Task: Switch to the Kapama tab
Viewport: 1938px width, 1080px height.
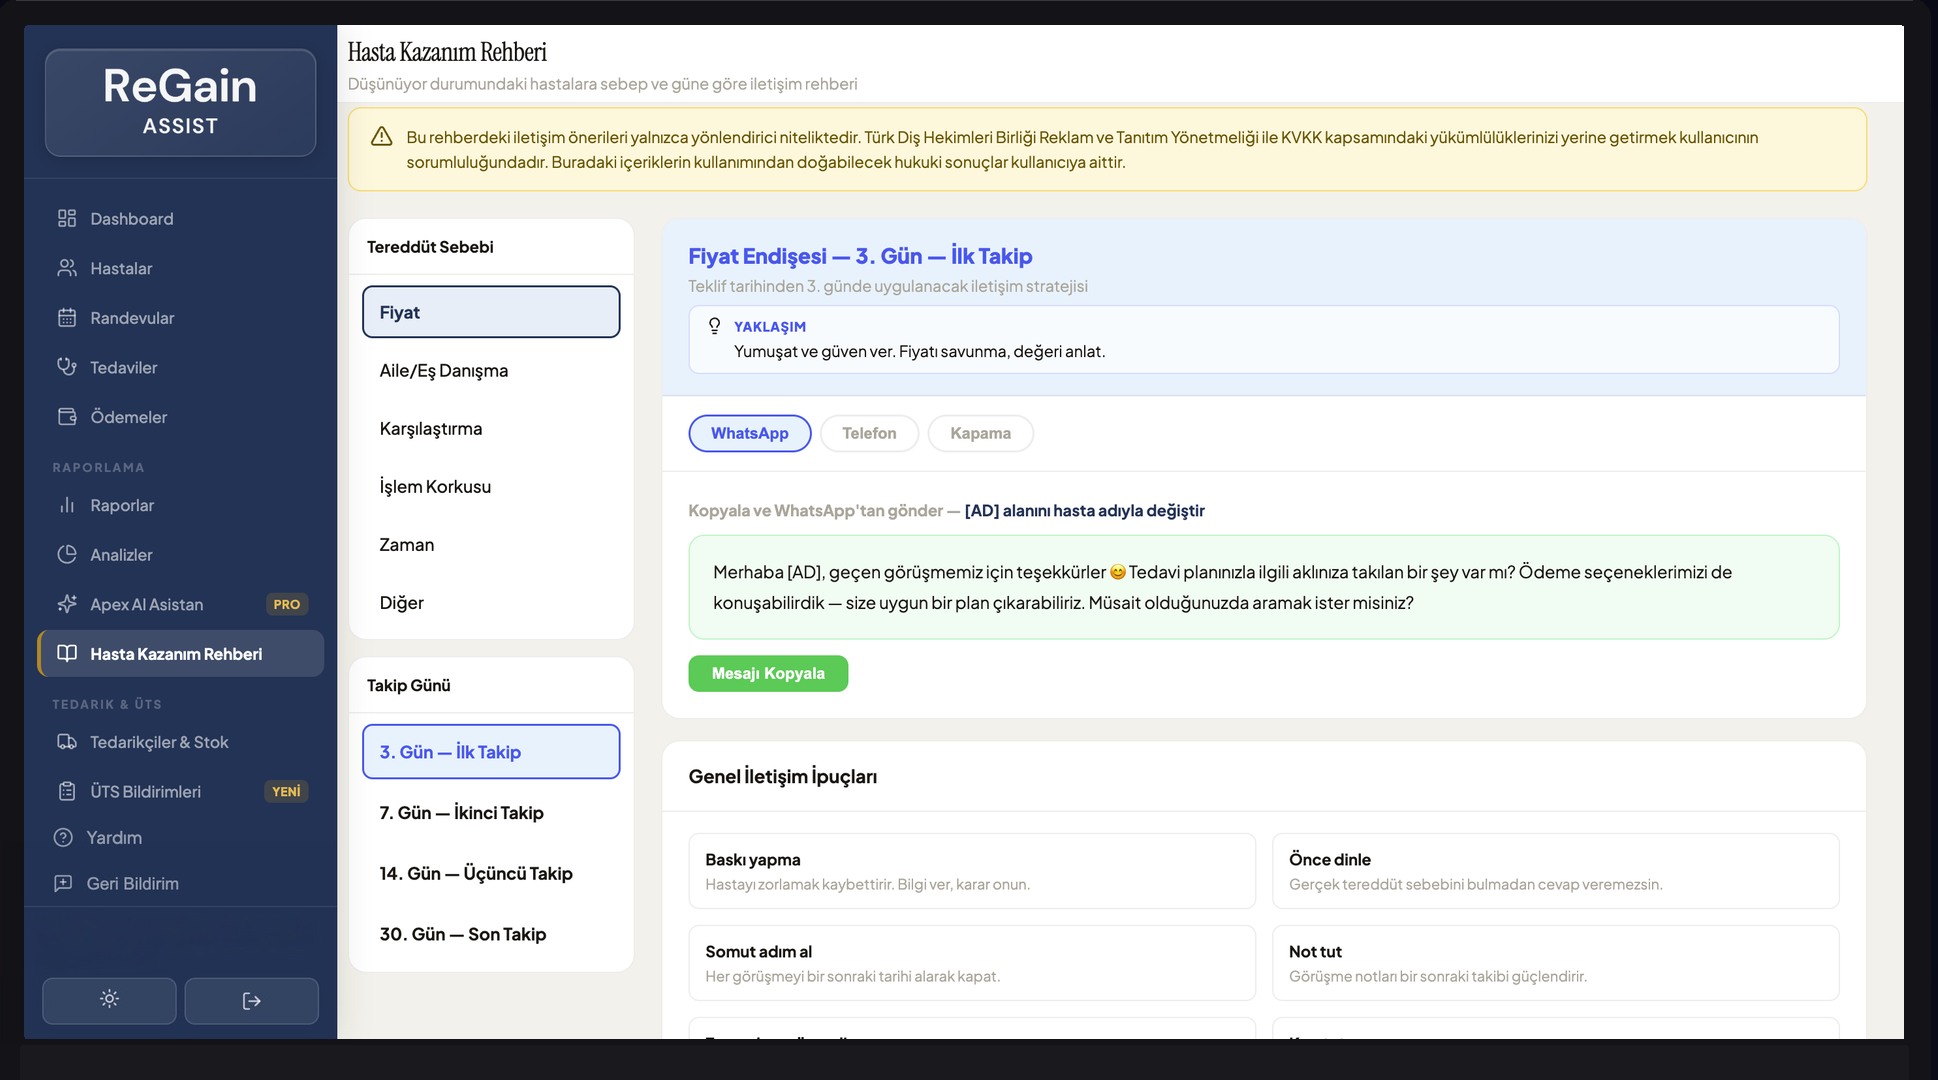Action: (x=979, y=433)
